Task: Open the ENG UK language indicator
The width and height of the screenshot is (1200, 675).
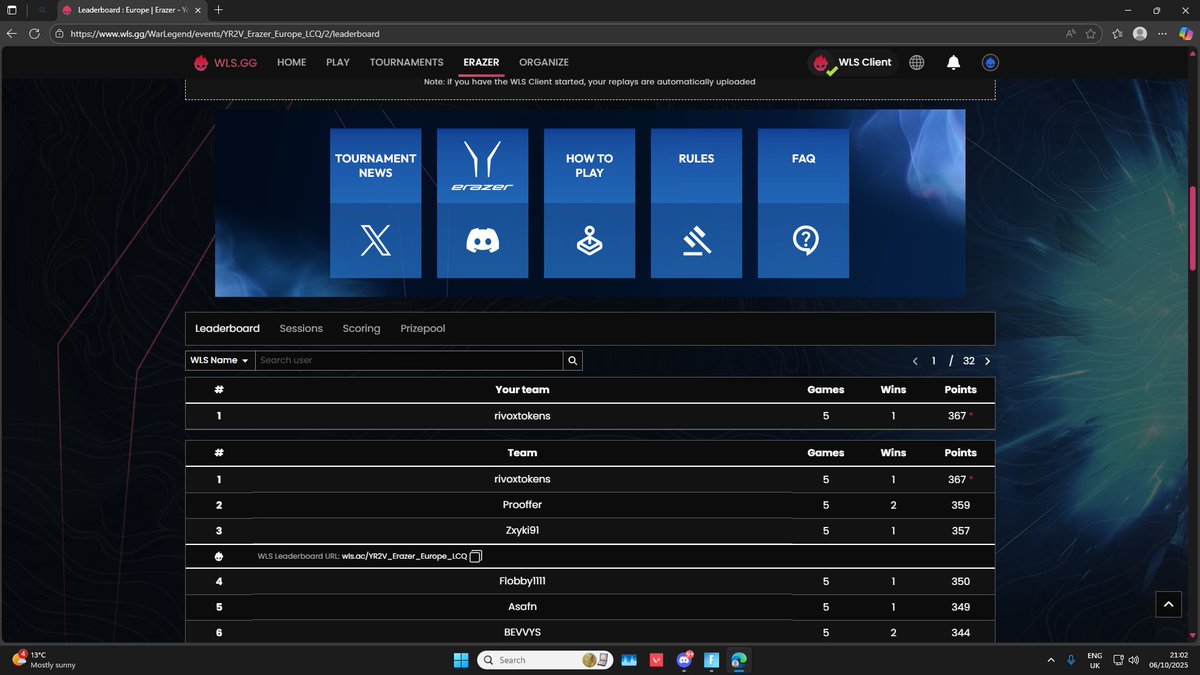Action: point(1097,660)
